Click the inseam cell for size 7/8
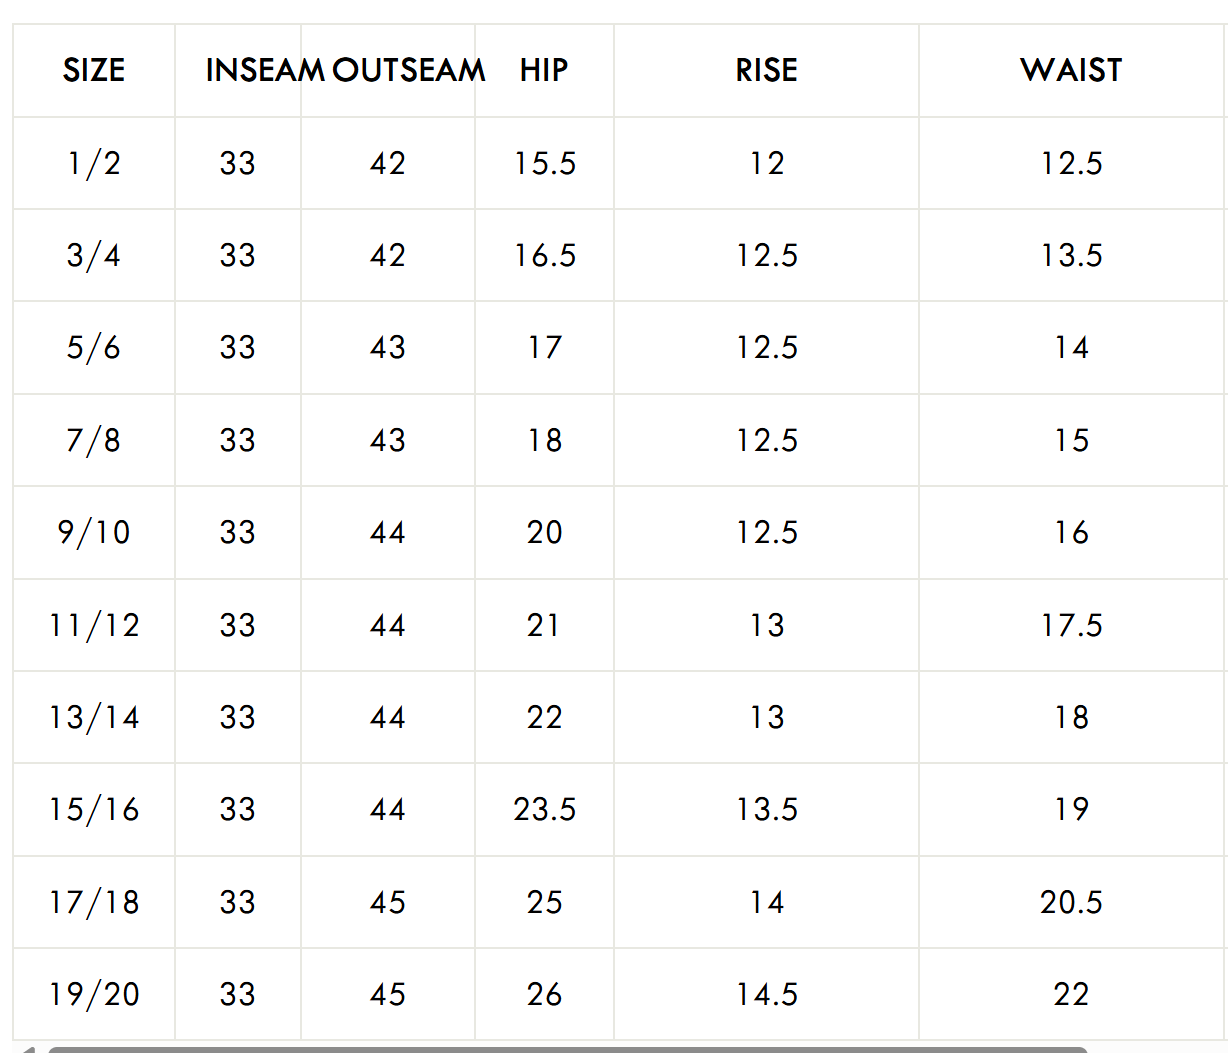 pyautogui.click(x=238, y=440)
